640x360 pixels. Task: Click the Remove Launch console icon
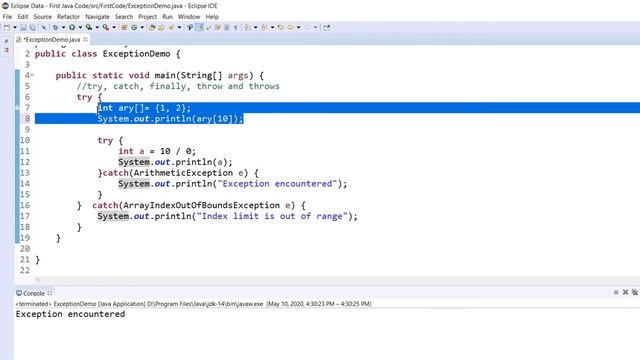(625, 292)
